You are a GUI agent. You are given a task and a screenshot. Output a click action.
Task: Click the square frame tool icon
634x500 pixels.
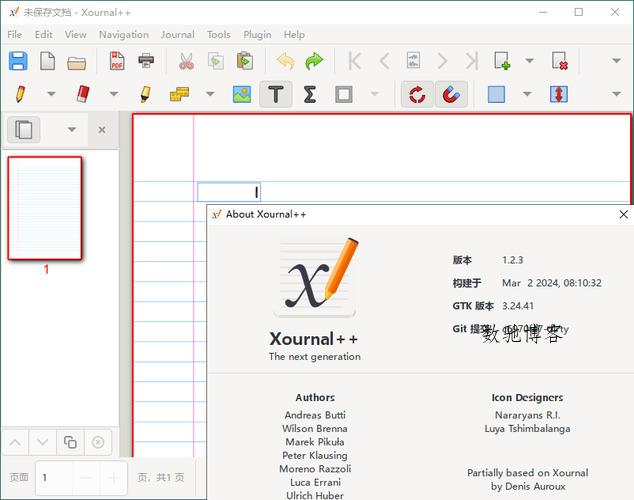click(344, 94)
